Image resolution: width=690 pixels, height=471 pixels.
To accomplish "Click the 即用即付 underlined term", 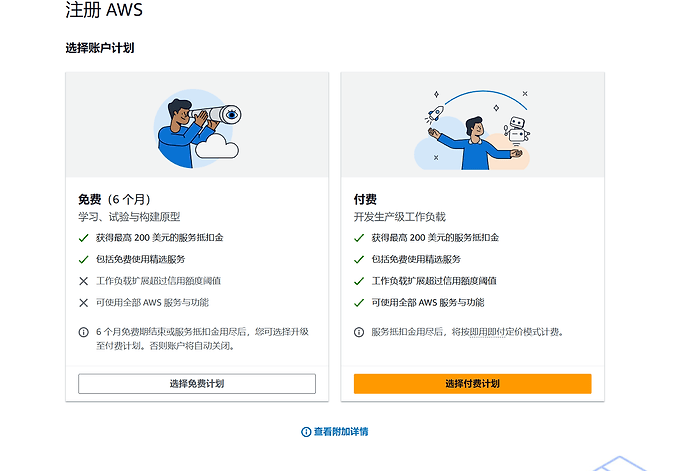I will pos(487,332).
